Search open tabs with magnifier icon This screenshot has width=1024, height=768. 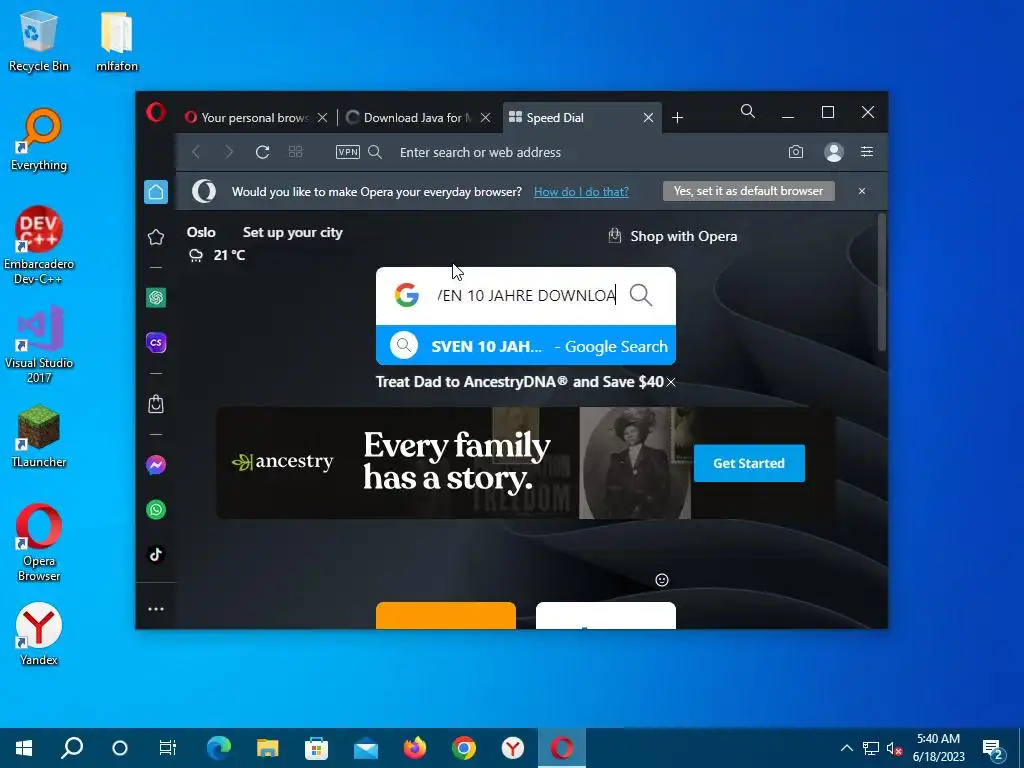(x=748, y=112)
